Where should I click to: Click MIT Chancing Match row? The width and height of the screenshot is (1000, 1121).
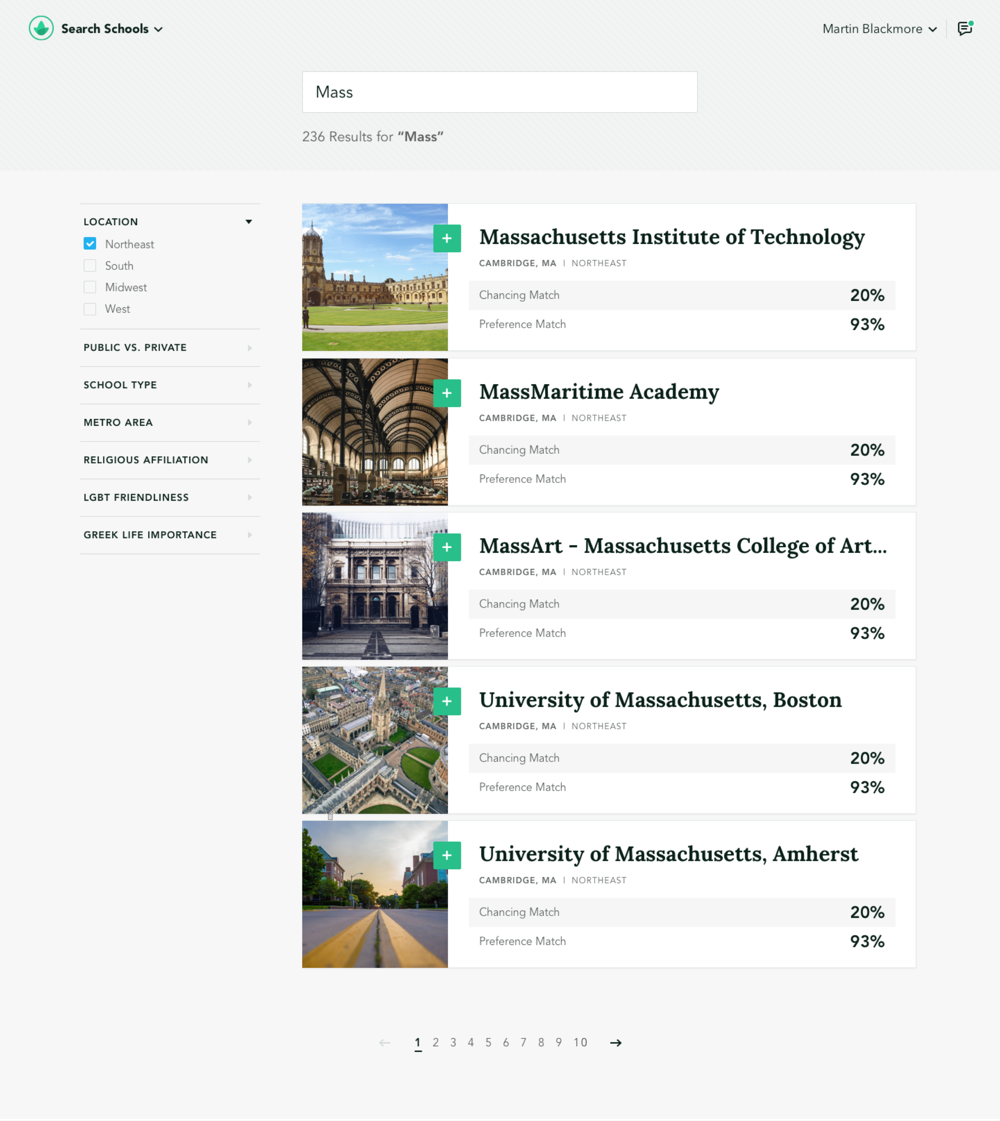(x=682, y=295)
